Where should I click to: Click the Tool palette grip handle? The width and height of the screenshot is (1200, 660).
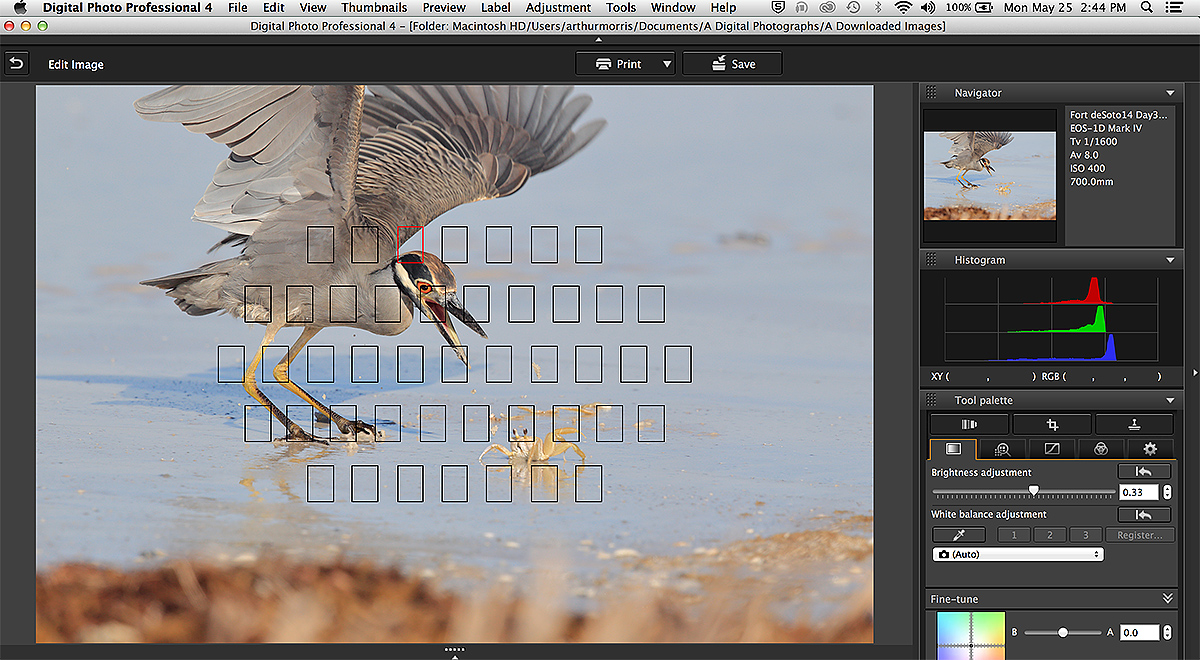pyautogui.click(x=931, y=401)
